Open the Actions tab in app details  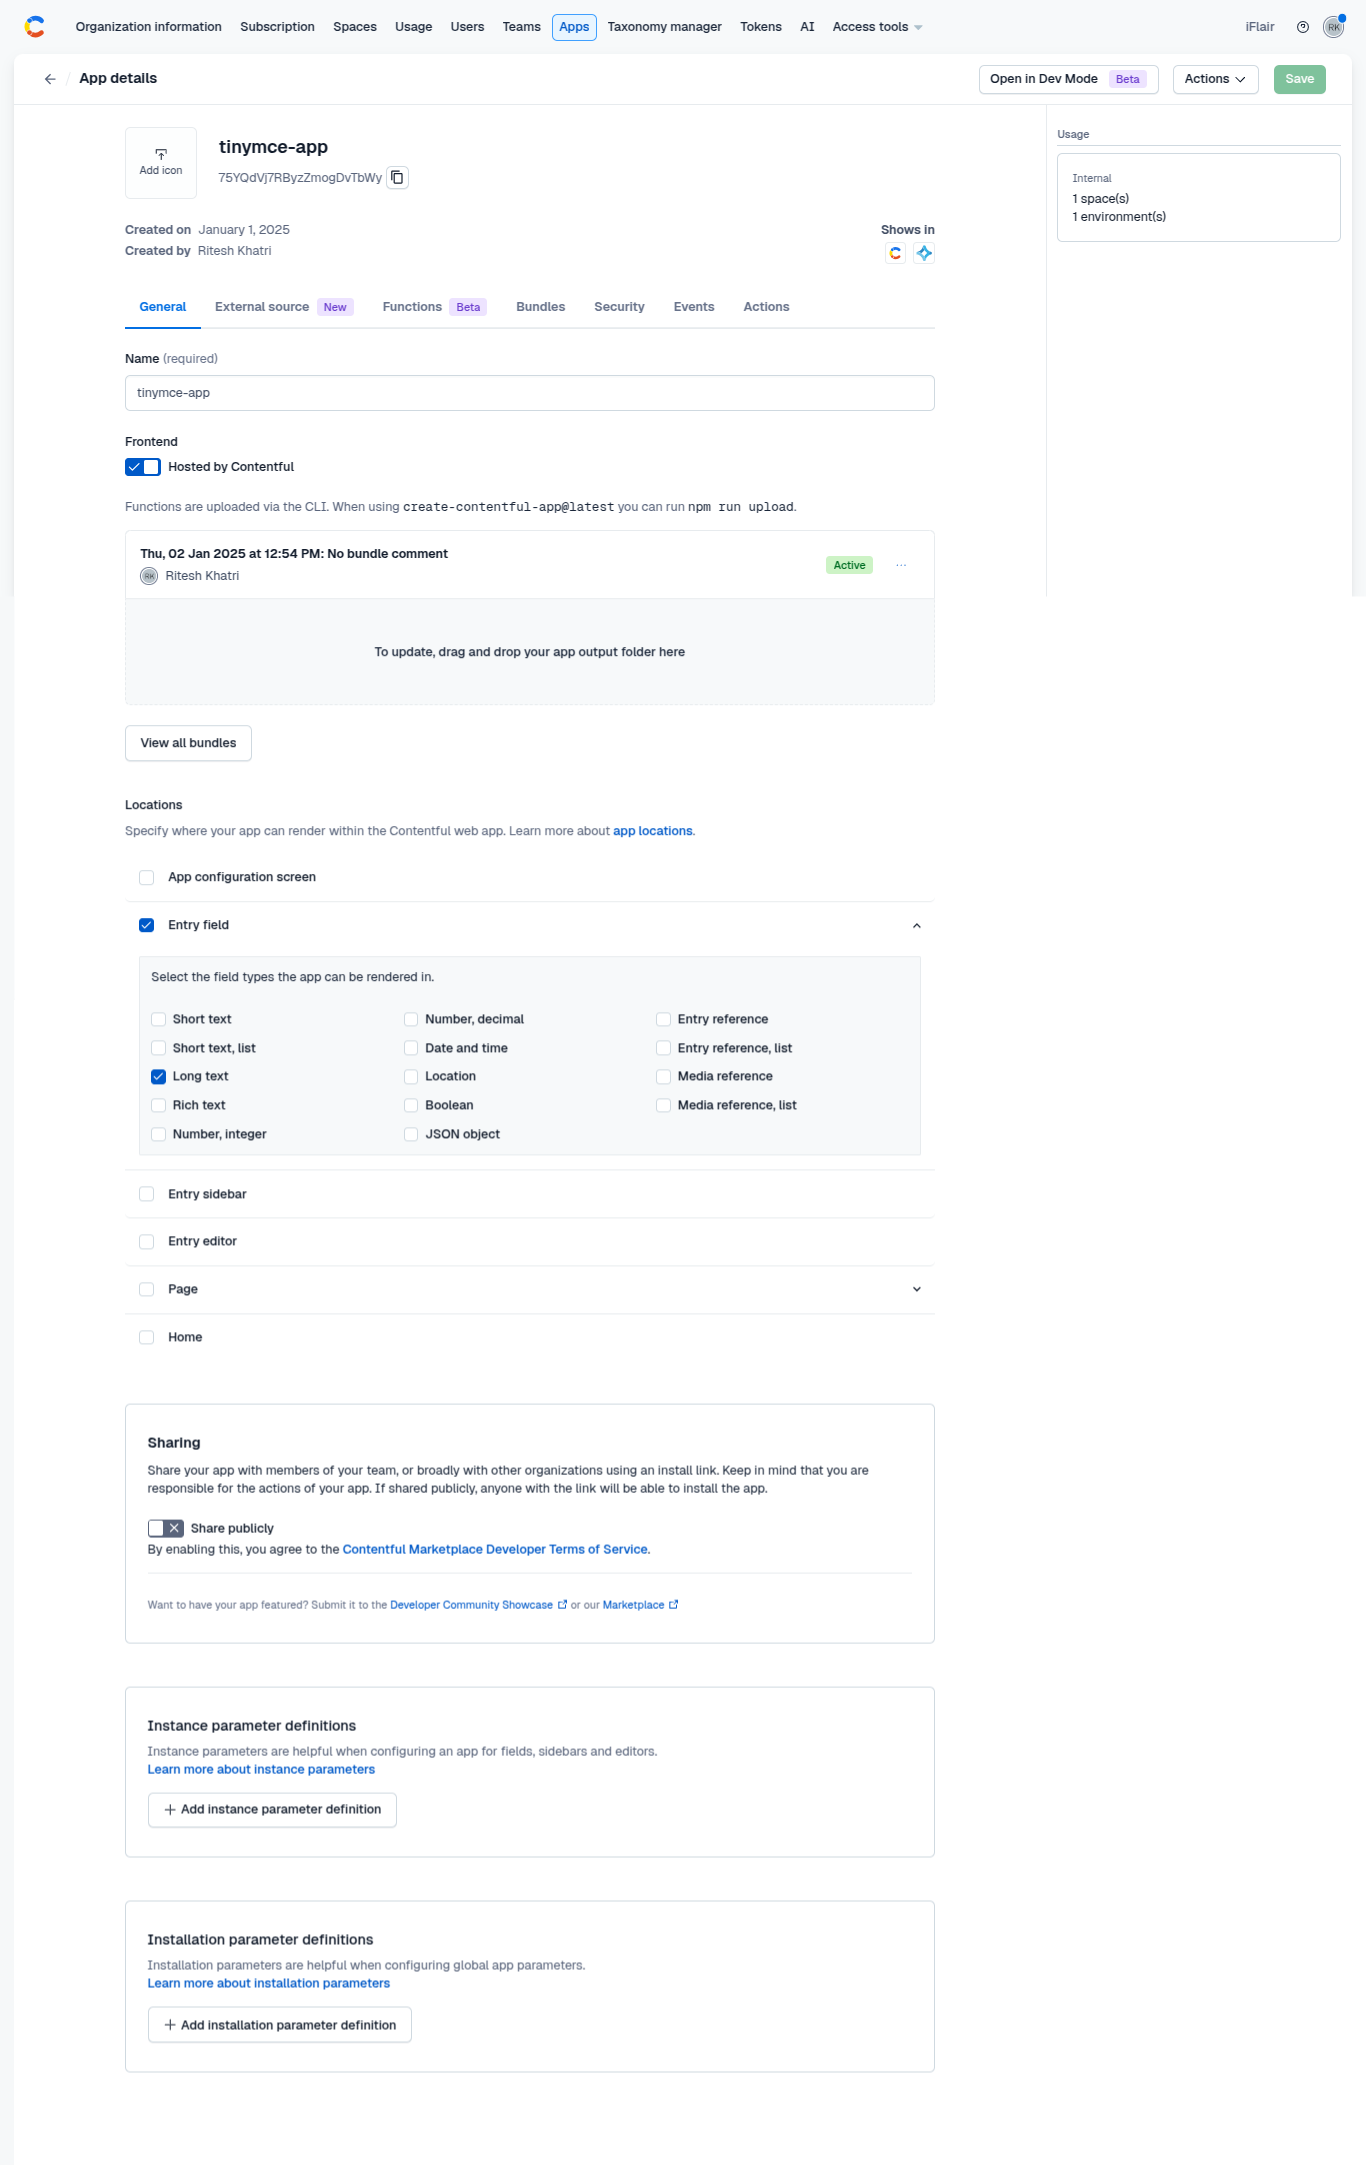click(766, 307)
